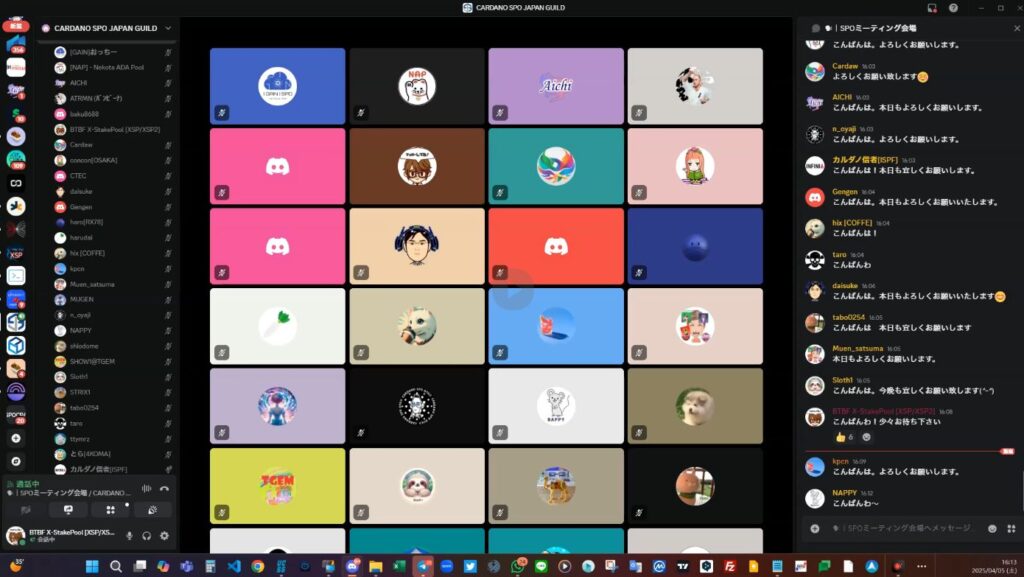Screen dimensions: 1024x577
Task: Add a server with plus icon
Action: pos(16,438)
